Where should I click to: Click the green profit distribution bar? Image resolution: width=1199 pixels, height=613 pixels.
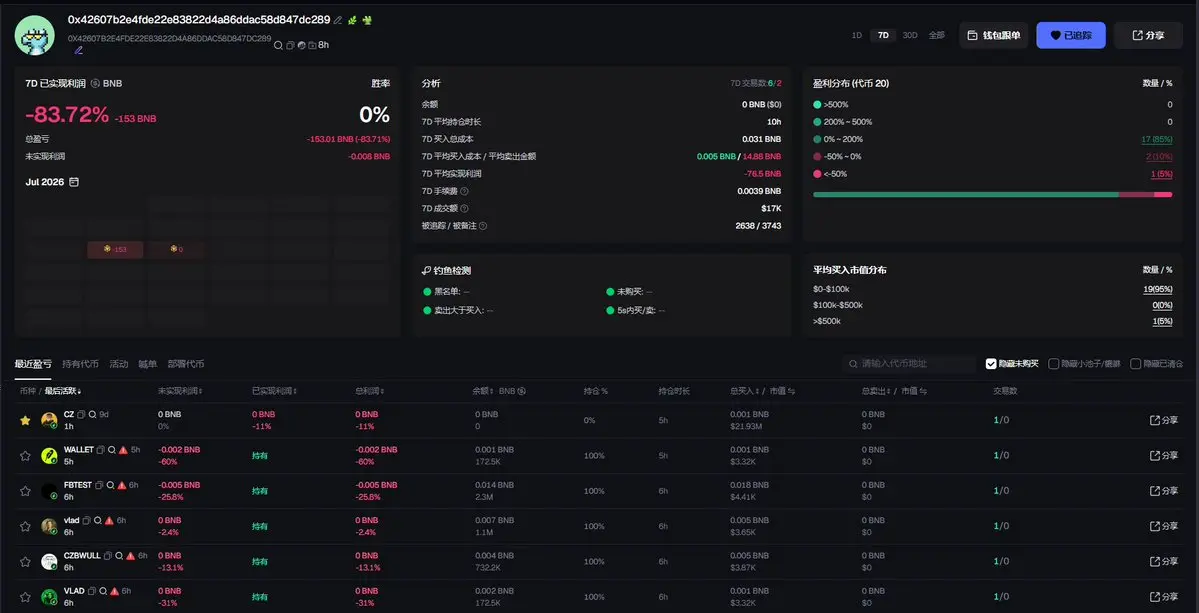tap(966, 194)
